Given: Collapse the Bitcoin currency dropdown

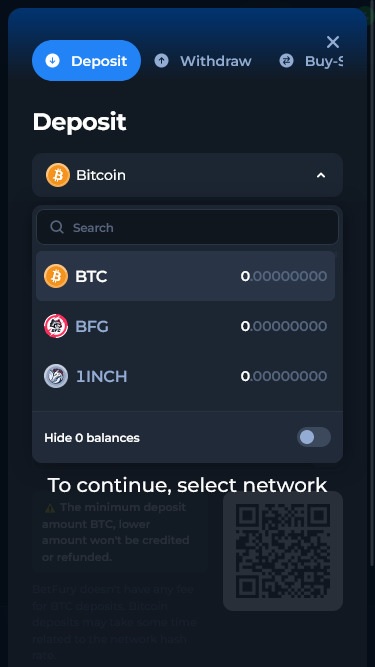Looking at the screenshot, I should click(188, 175).
